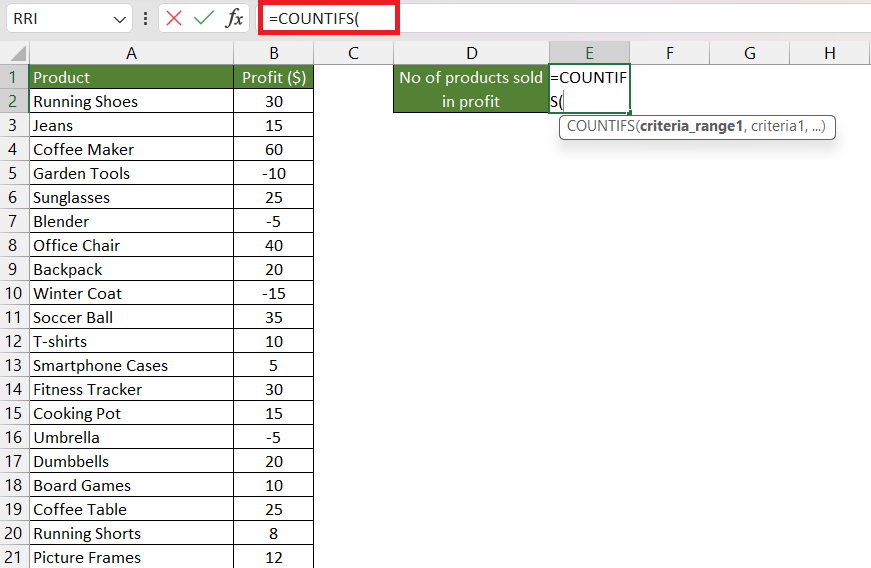Select the Blender cell

(x=131, y=221)
